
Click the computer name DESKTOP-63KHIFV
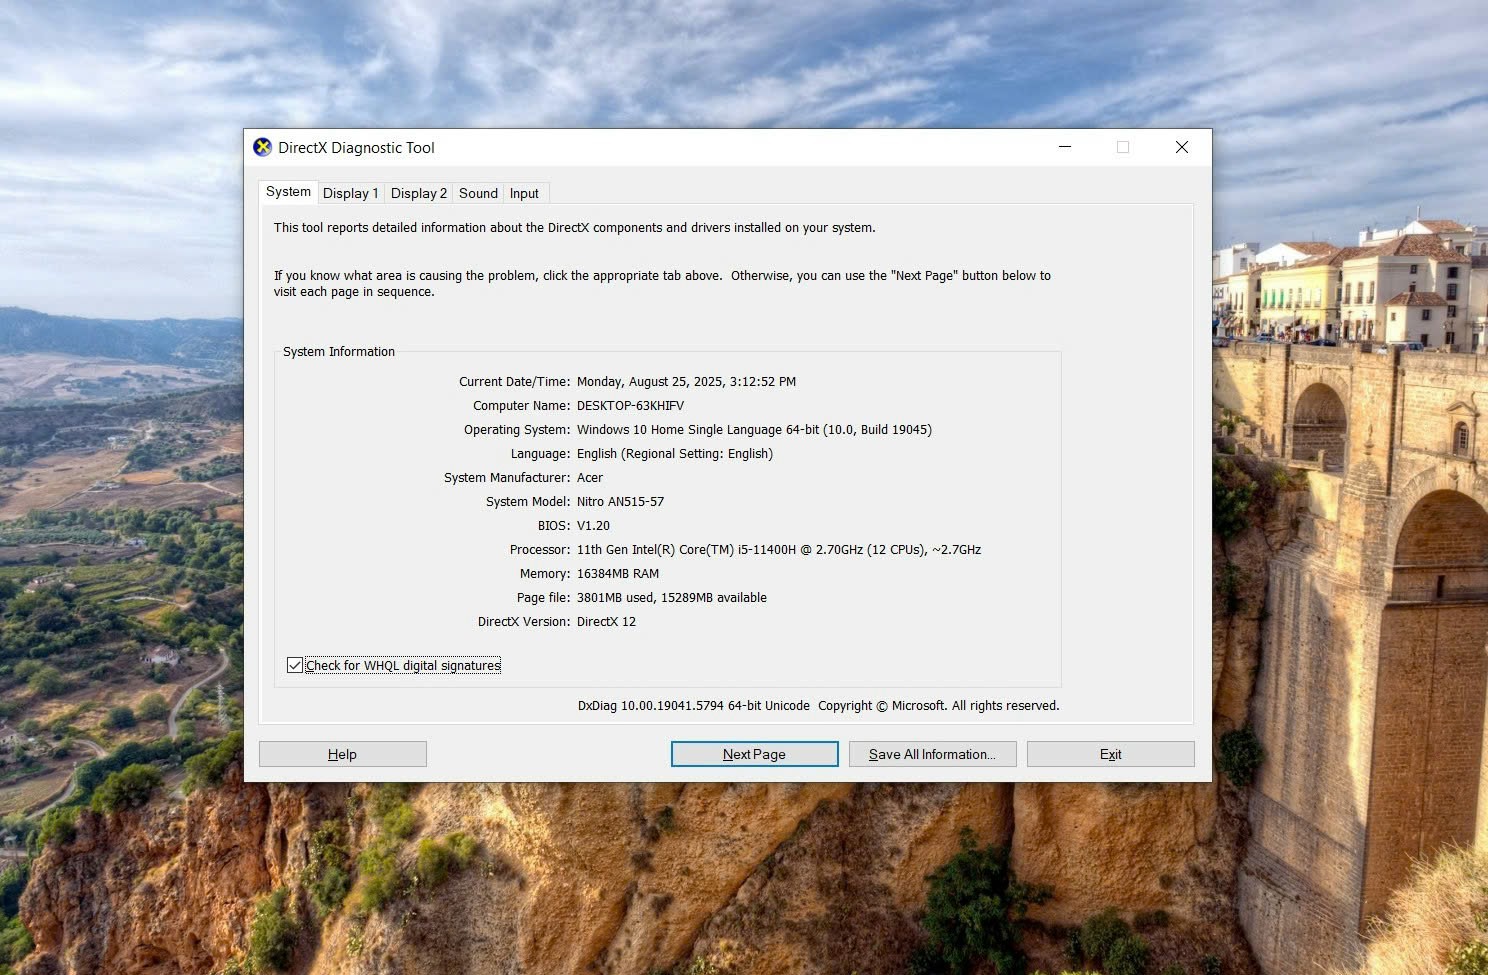pyautogui.click(x=630, y=406)
